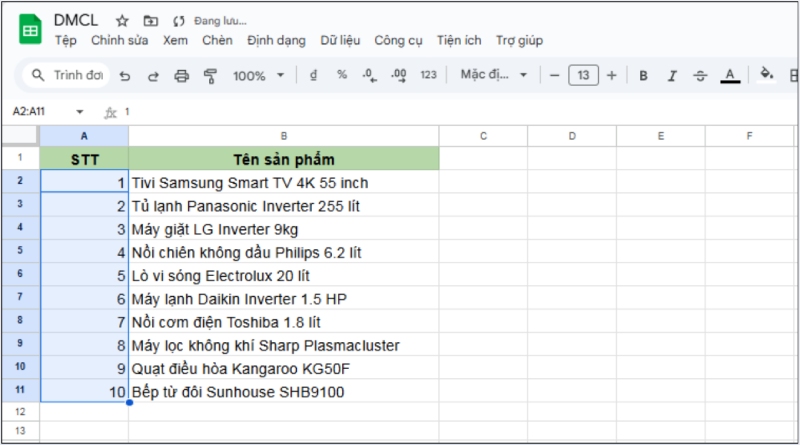Apply percent format to selection
Image resolution: width=800 pixels, height=445 pixels.
click(x=341, y=75)
